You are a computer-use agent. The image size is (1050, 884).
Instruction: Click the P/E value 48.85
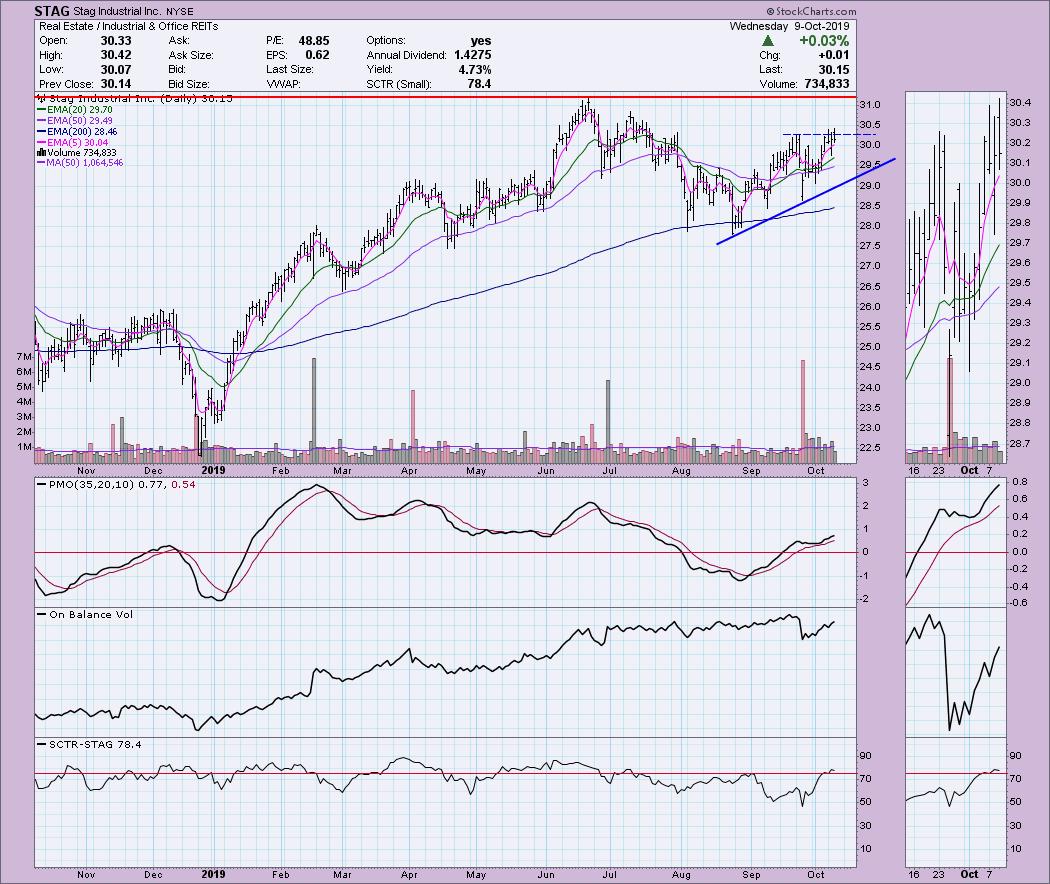click(314, 41)
